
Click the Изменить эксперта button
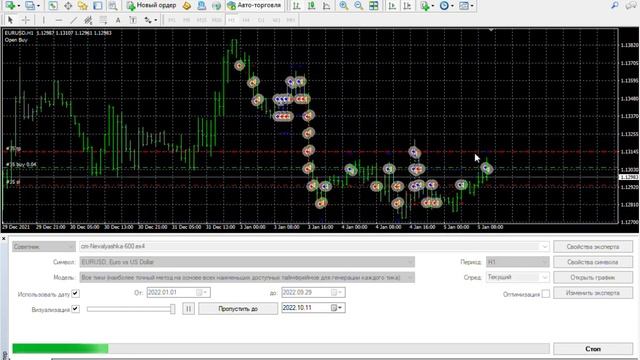593,293
